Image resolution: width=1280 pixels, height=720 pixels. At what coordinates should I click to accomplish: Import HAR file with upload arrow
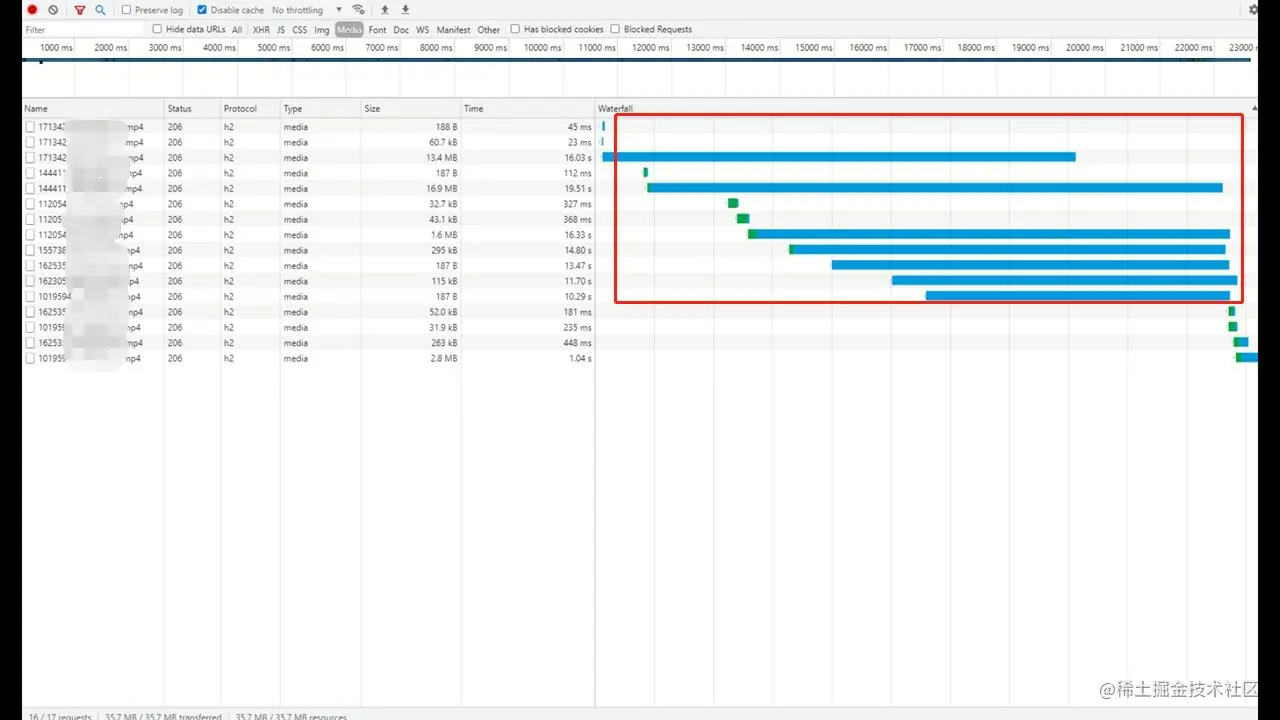[x=385, y=10]
